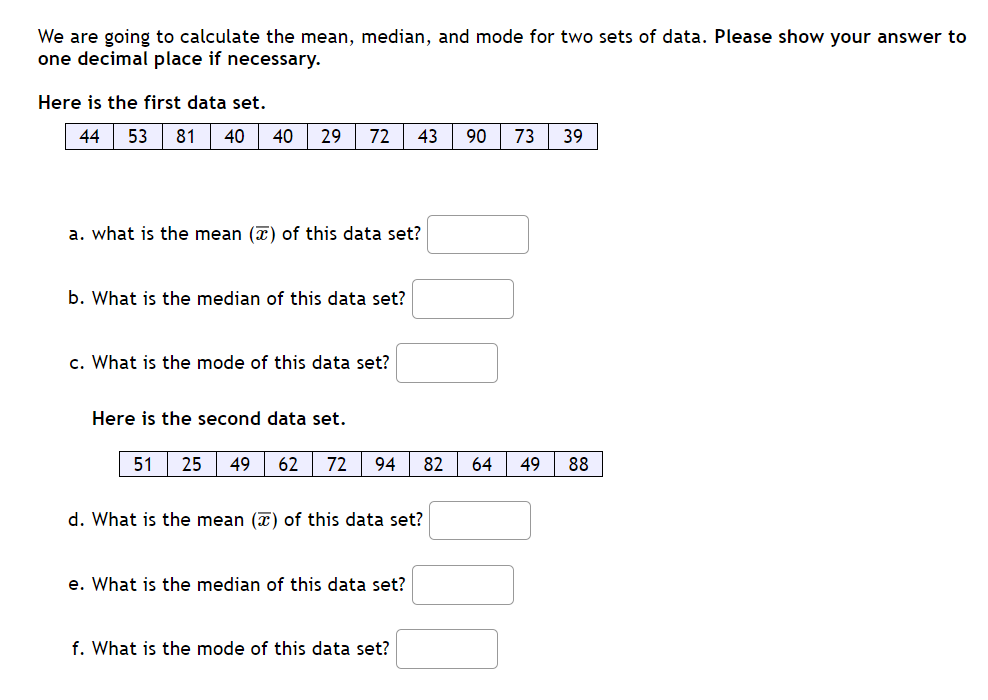
Task: Select the cell containing 90 in first data set
Action: pos(475,136)
